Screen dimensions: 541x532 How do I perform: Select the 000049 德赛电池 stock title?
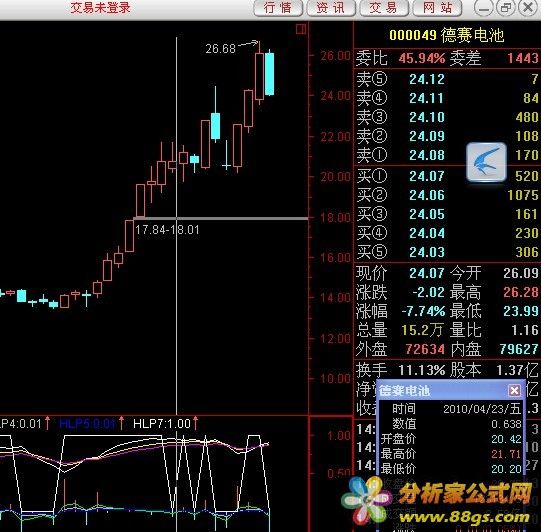[x=447, y=35]
